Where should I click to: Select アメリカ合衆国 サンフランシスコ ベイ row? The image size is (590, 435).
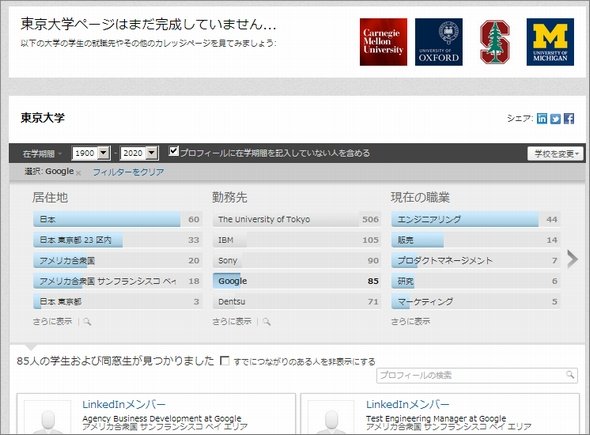click(117, 281)
